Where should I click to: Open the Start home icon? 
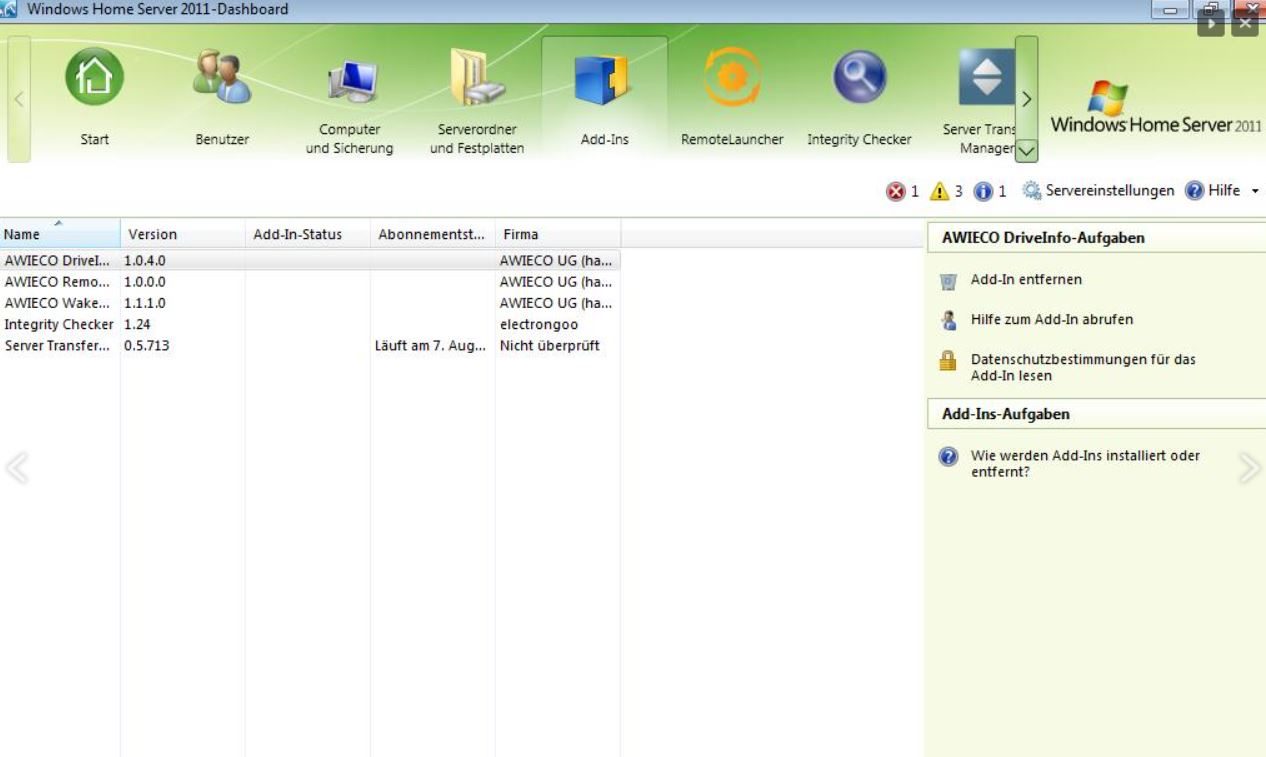tap(95, 78)
